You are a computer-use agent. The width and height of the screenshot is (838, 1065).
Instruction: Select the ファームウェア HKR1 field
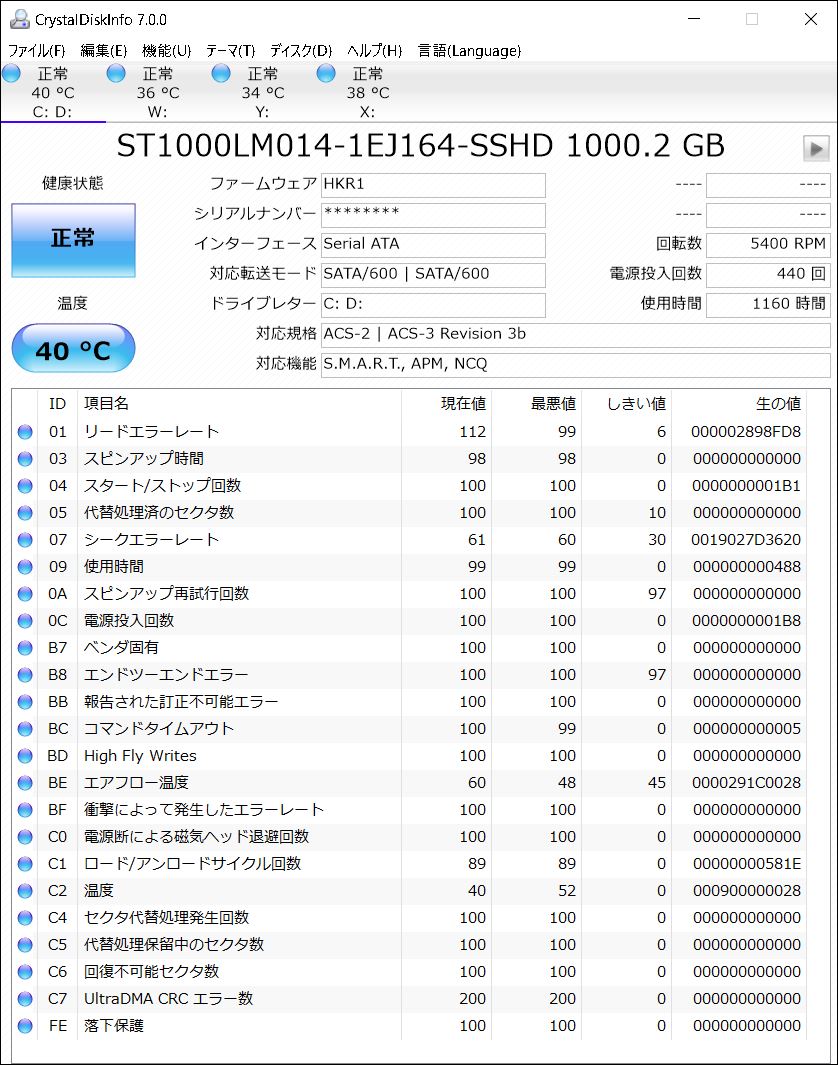tap(432, 185)
